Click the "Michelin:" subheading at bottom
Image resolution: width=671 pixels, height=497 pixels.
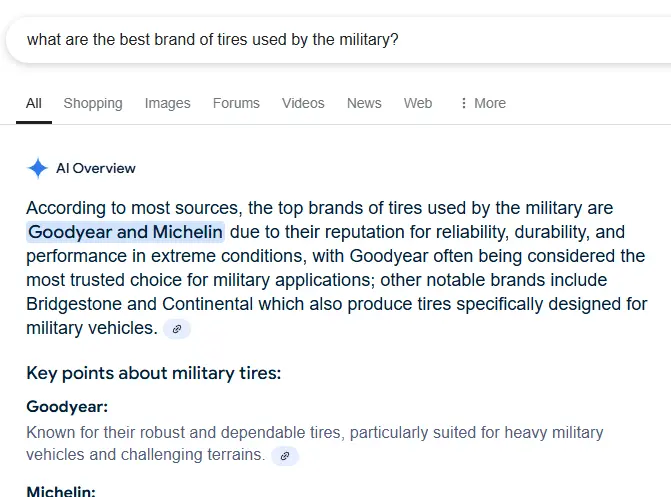point(61,491)
